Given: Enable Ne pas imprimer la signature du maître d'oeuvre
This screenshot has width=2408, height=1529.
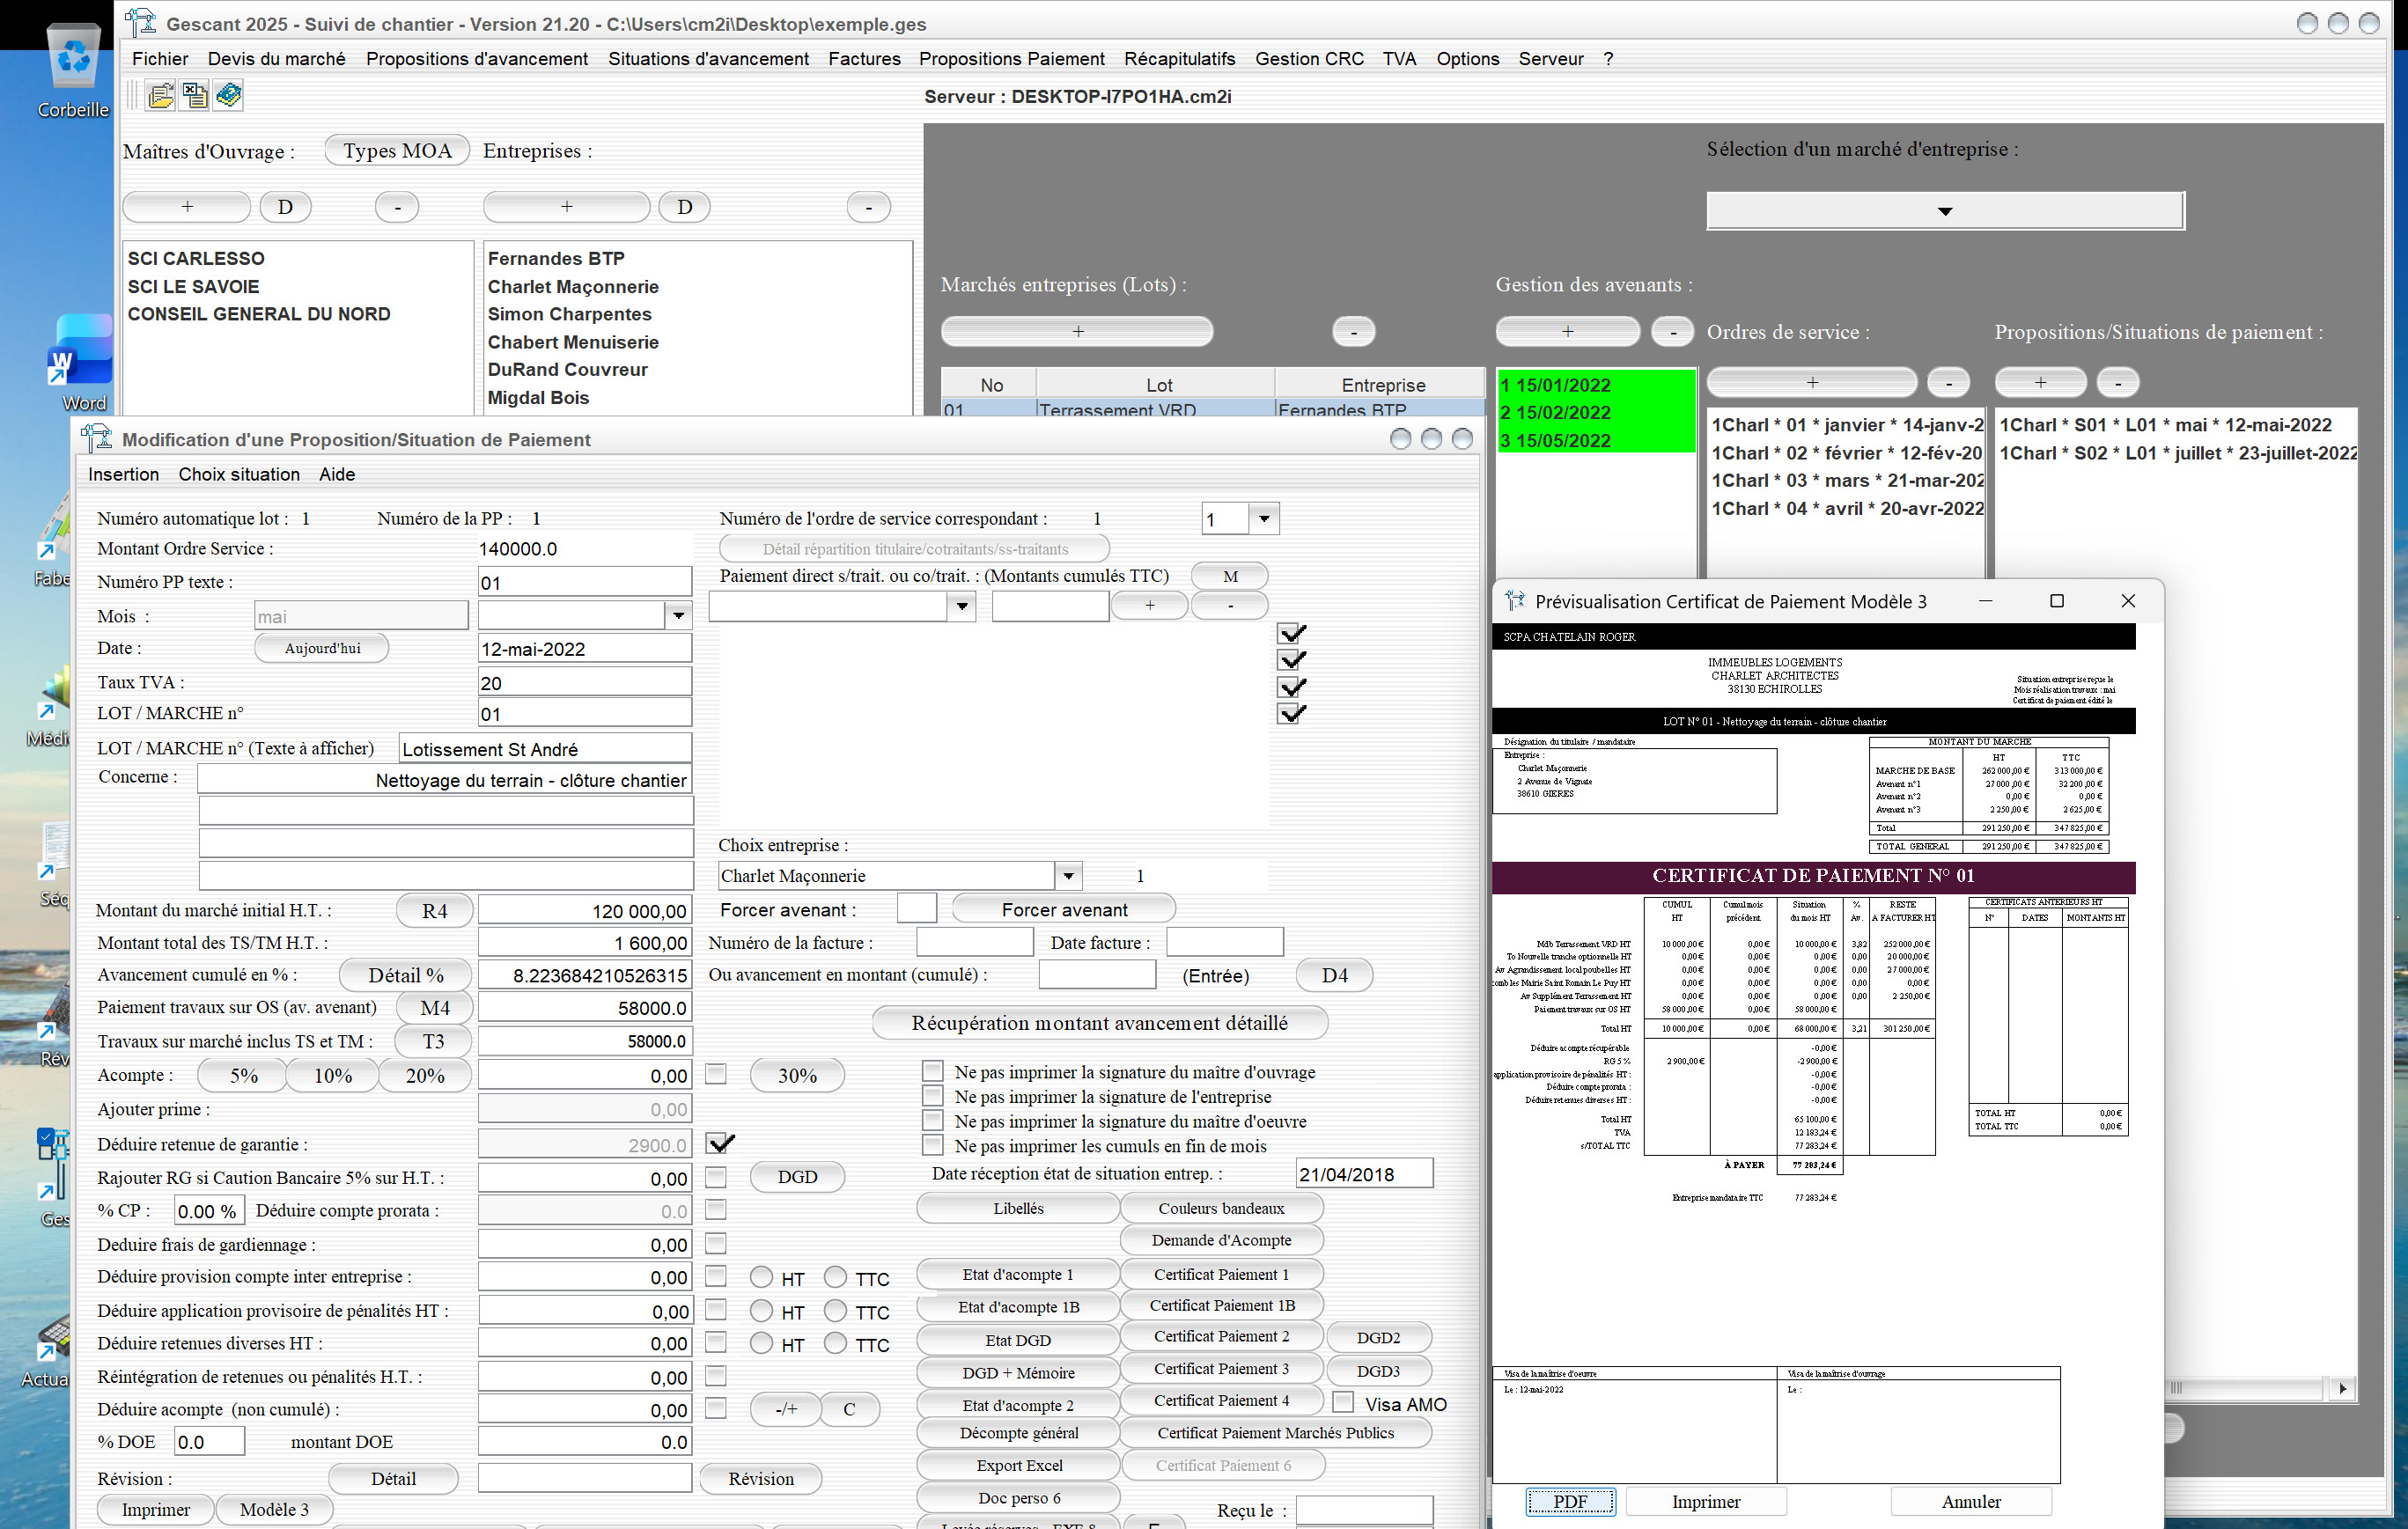Looking at the screenshot, I should point(932,1120).
